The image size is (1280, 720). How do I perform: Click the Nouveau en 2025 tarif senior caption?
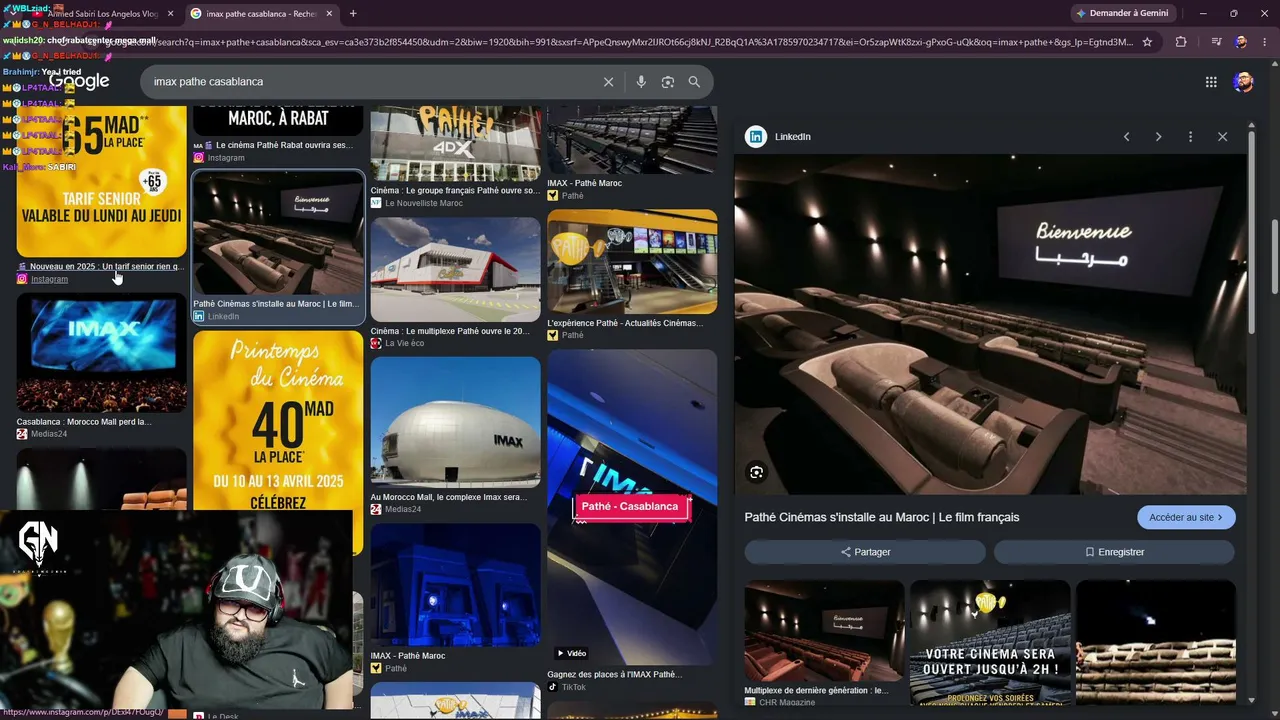107,267
